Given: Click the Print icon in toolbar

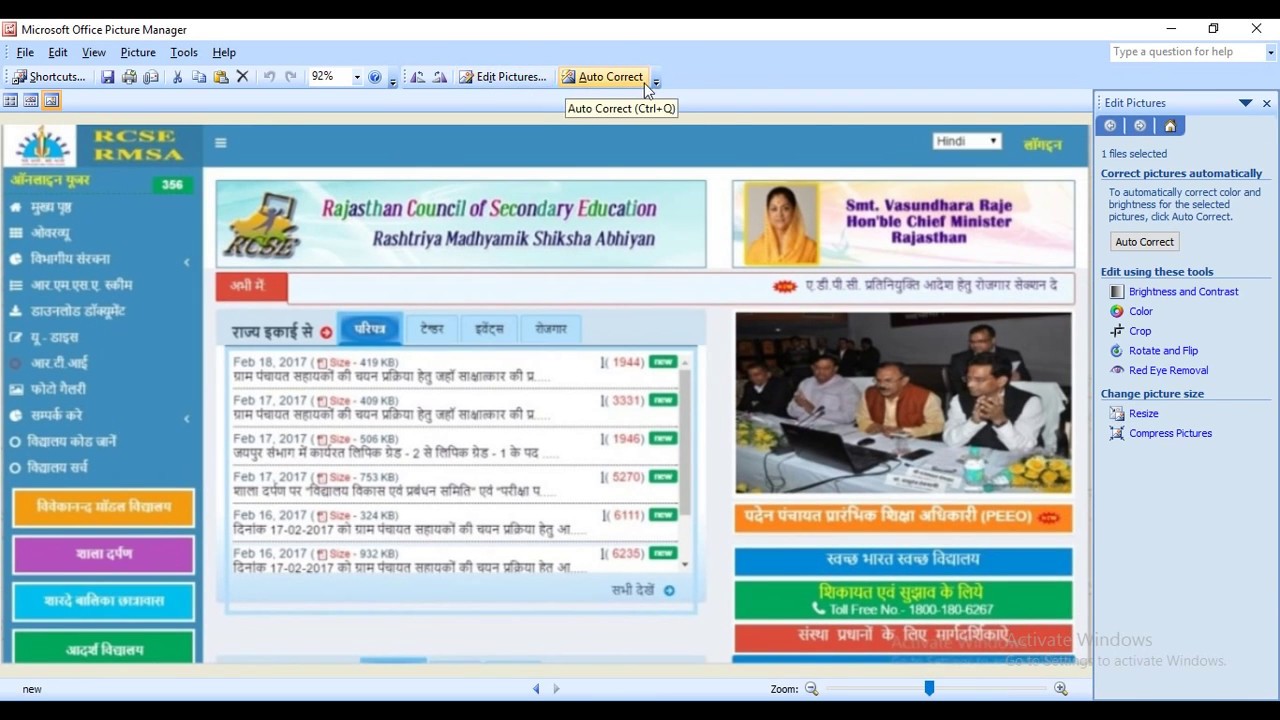Looking at the screenshot, I should (x=129, y=77).
